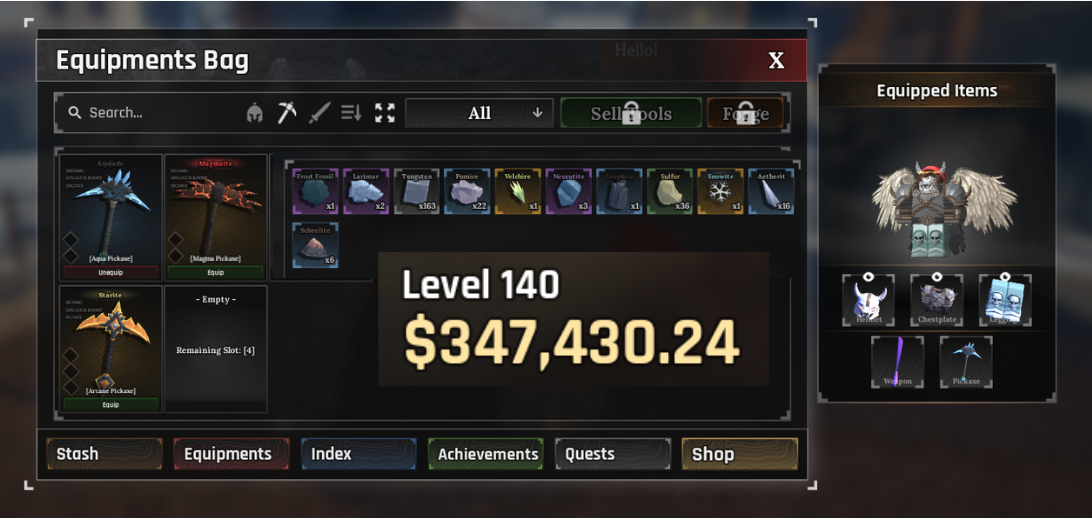The height and width of the screenshot is (518, 1092).
Task: Open the Shop tab
Action: pyautogui.click(x=740, y=454)
